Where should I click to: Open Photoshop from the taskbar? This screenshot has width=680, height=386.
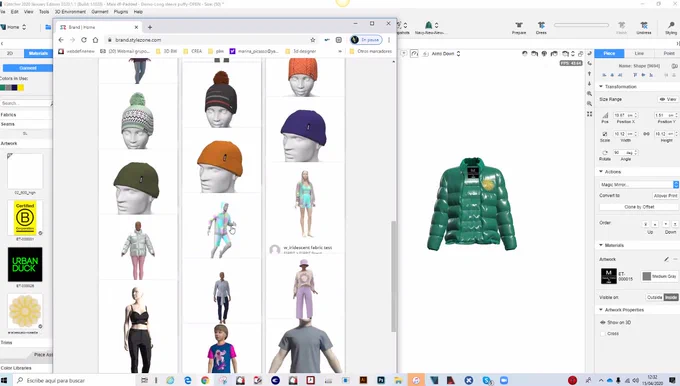tap(381, 380)
